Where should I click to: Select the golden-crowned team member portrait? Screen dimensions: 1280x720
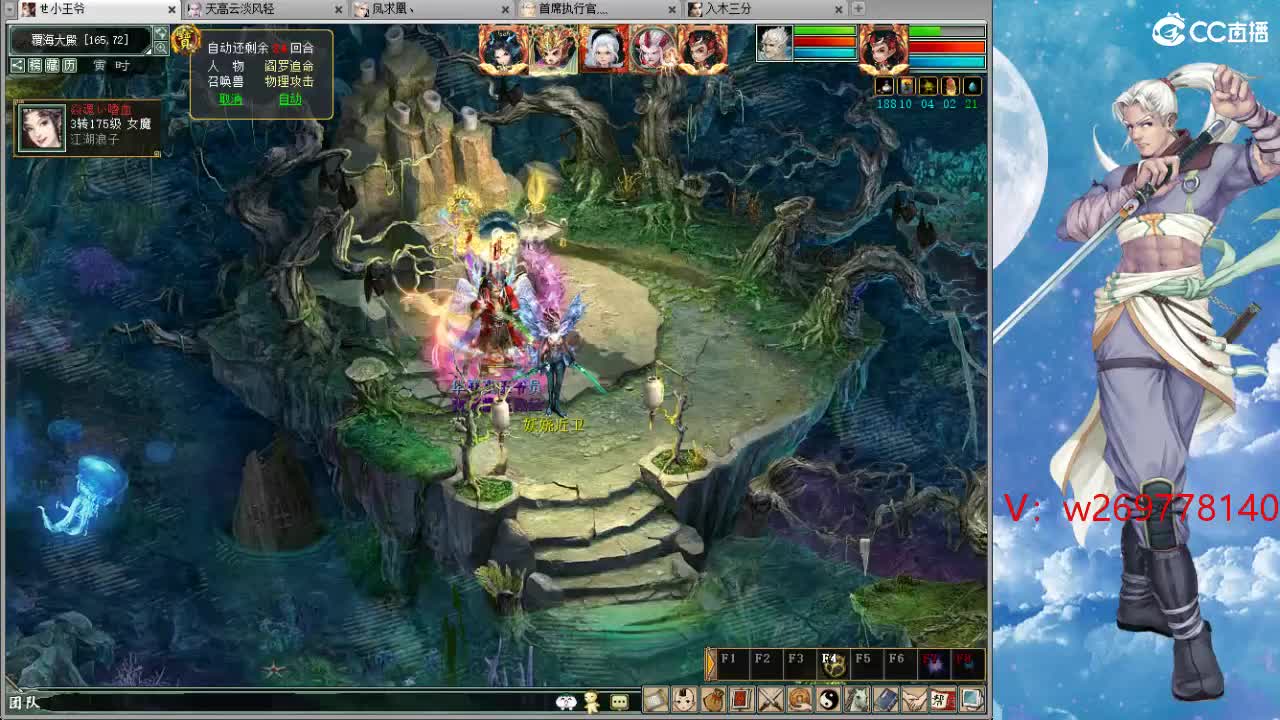553,49
